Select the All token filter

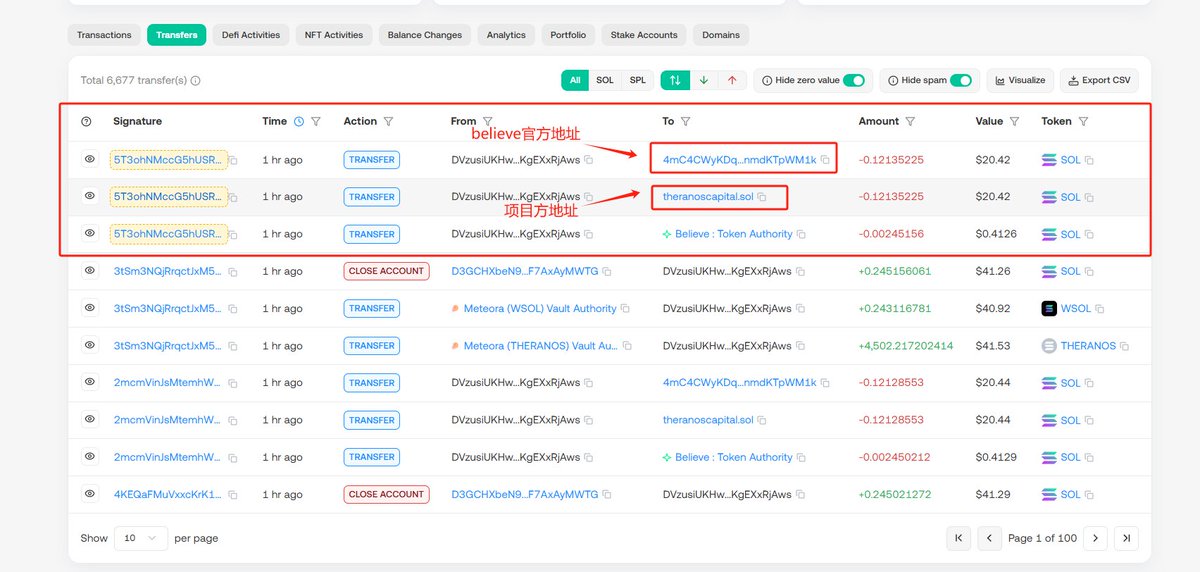tap(575, 80)
